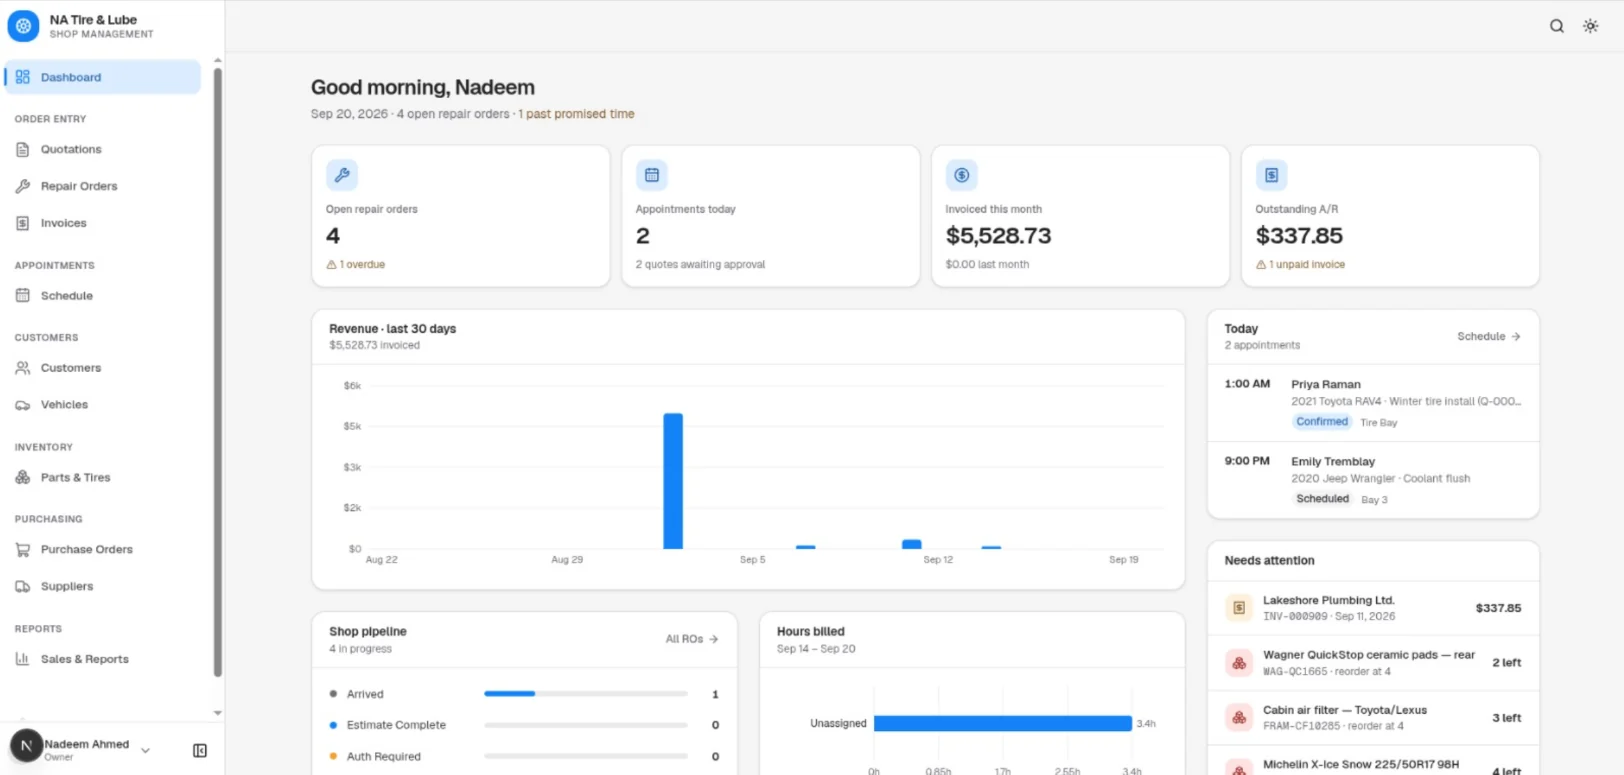Screen dimensions: 1624x775
Task: Click the Customers people icon
Action: 23,368
